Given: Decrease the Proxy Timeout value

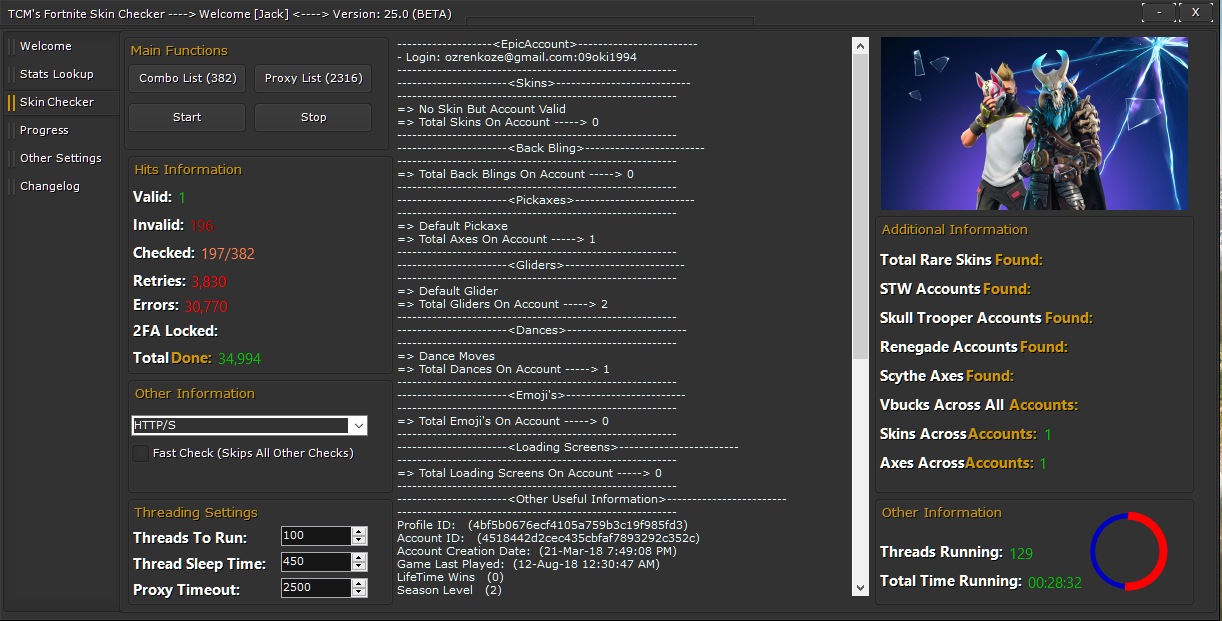Looking at the screenshot, I should (x=360, y=593).
